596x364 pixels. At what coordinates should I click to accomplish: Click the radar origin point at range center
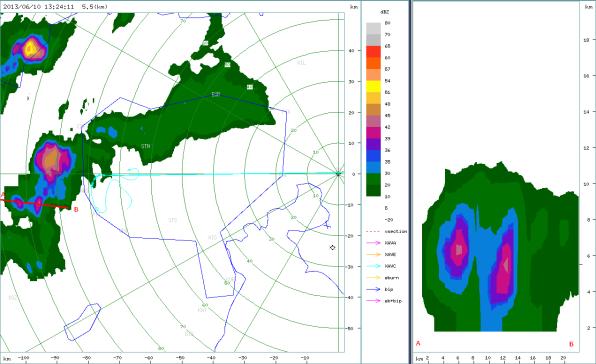click(338, 174)
